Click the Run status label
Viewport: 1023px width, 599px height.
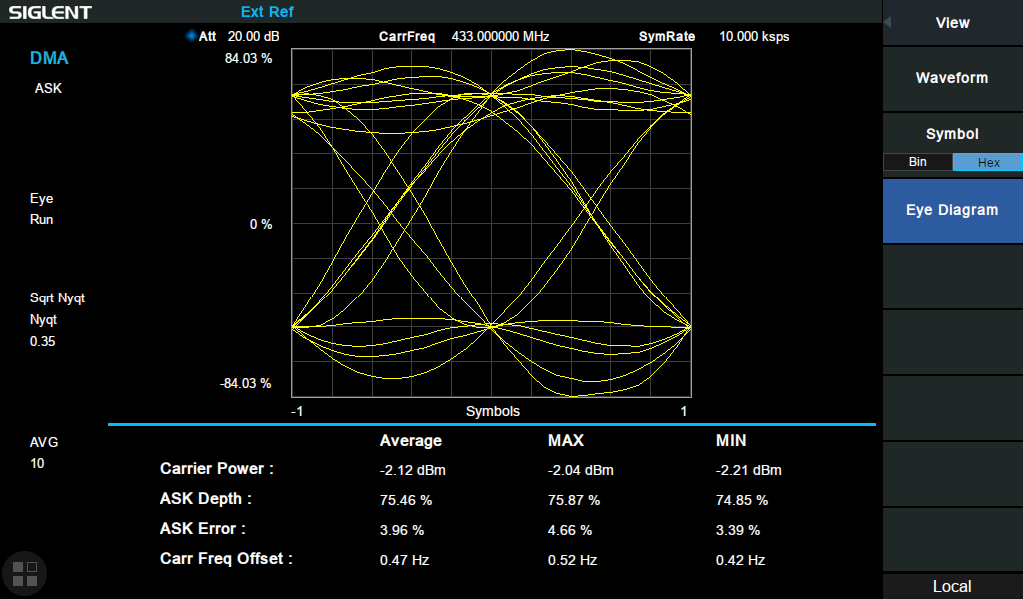tap(41, 219)
